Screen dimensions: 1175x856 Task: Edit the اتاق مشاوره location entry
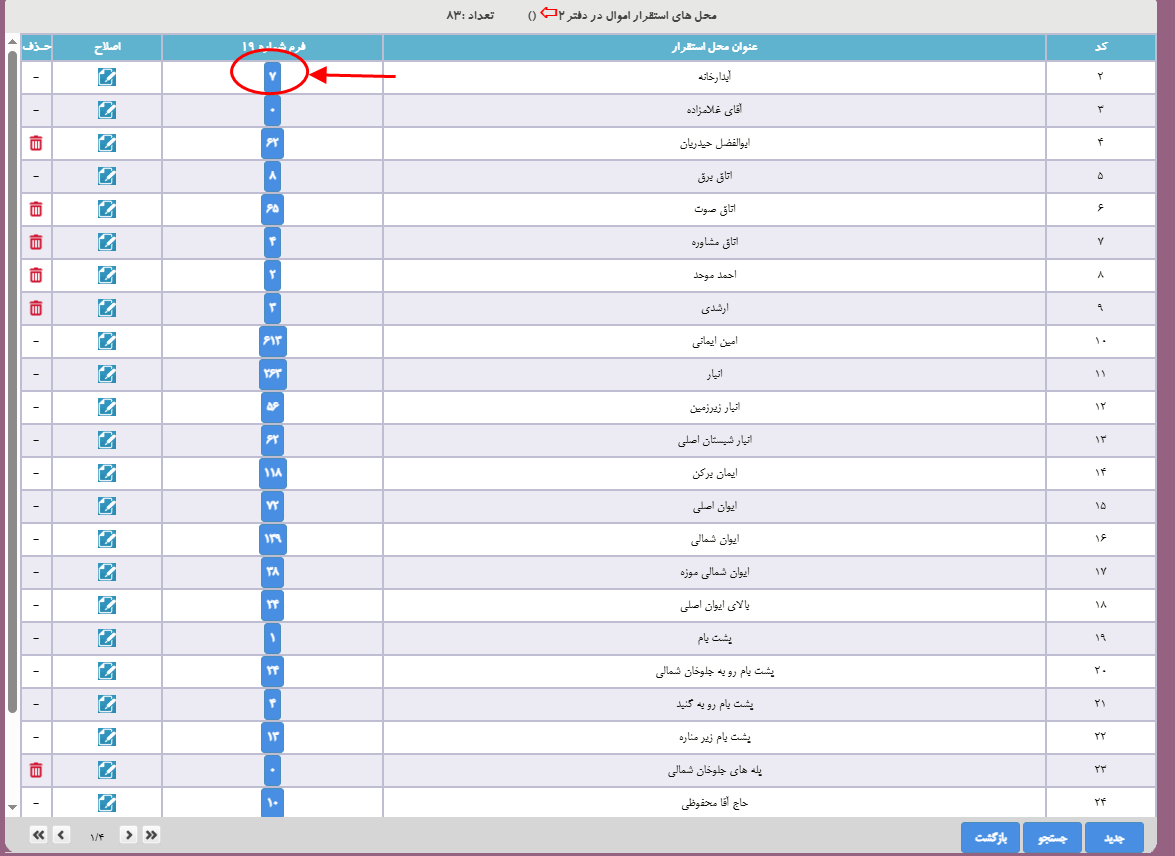tap(107, 242)
